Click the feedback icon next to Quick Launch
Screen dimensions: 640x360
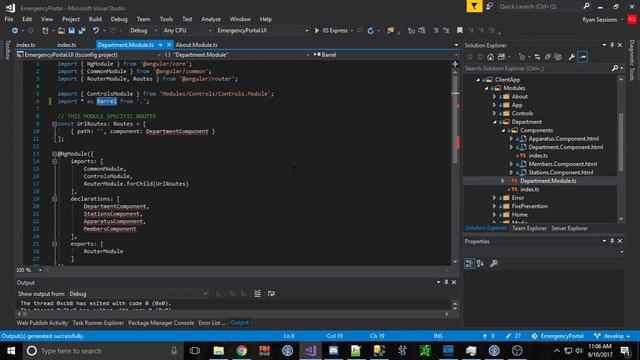[489, 7]
